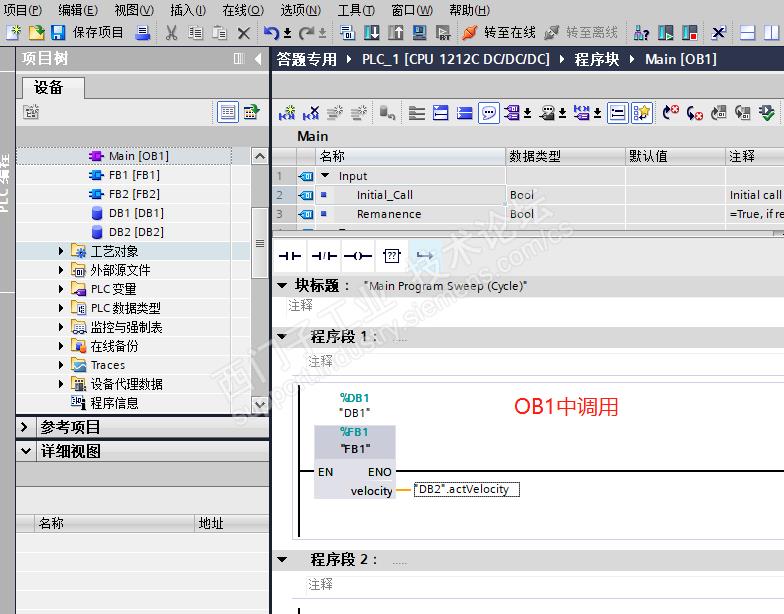Click the insert network icon in editor toolbar
The width and height of the screenshot is (784, 614).
(287, 113)
